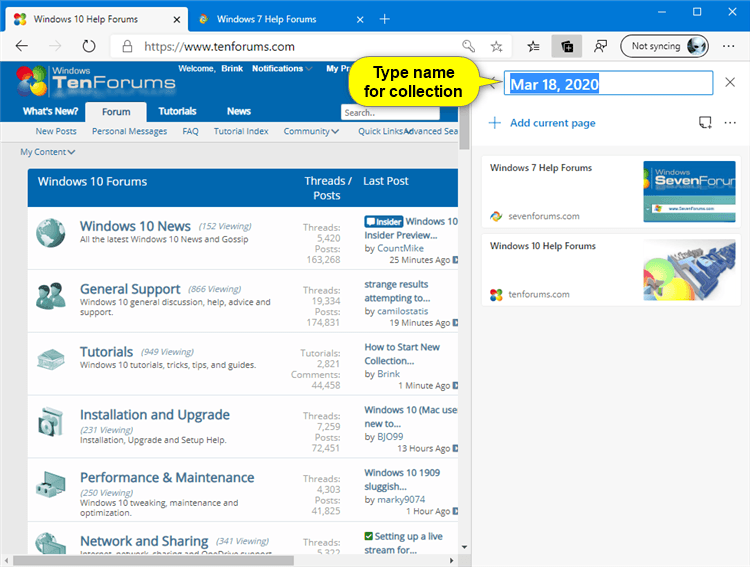The width and height of the screenshot is (750, 567).
Task: Open the Tutorial Index link
Action: 241,131
